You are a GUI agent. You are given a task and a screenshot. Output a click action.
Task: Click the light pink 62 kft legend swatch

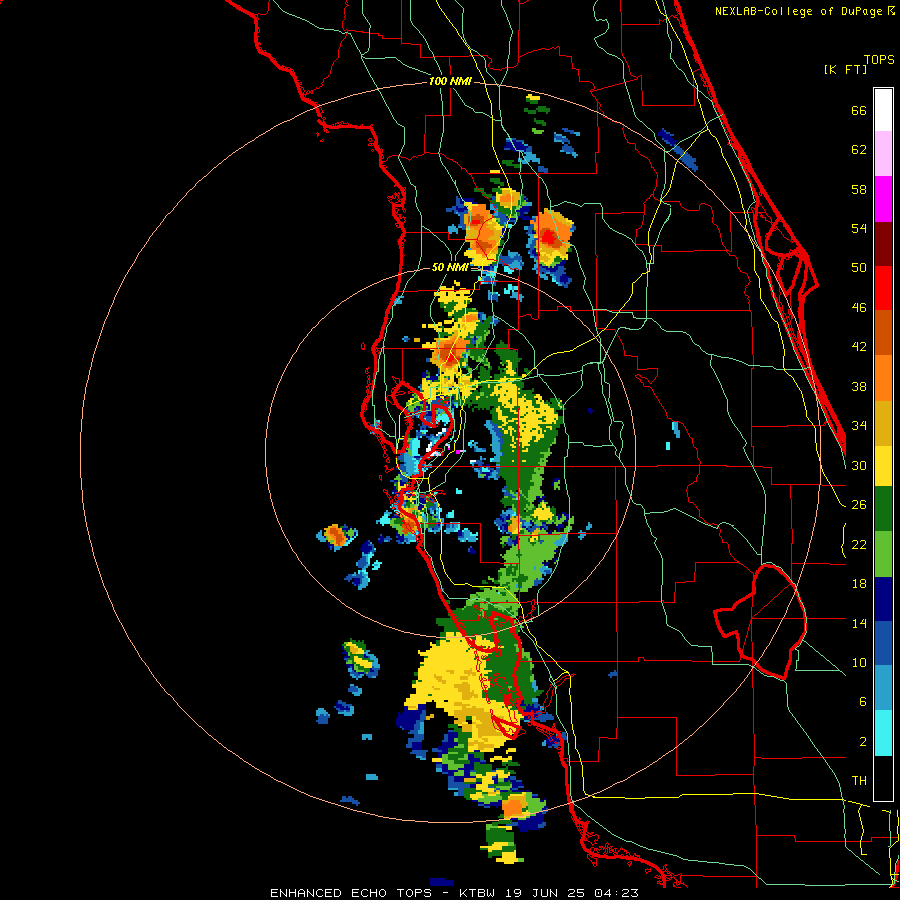pos(883,153)
